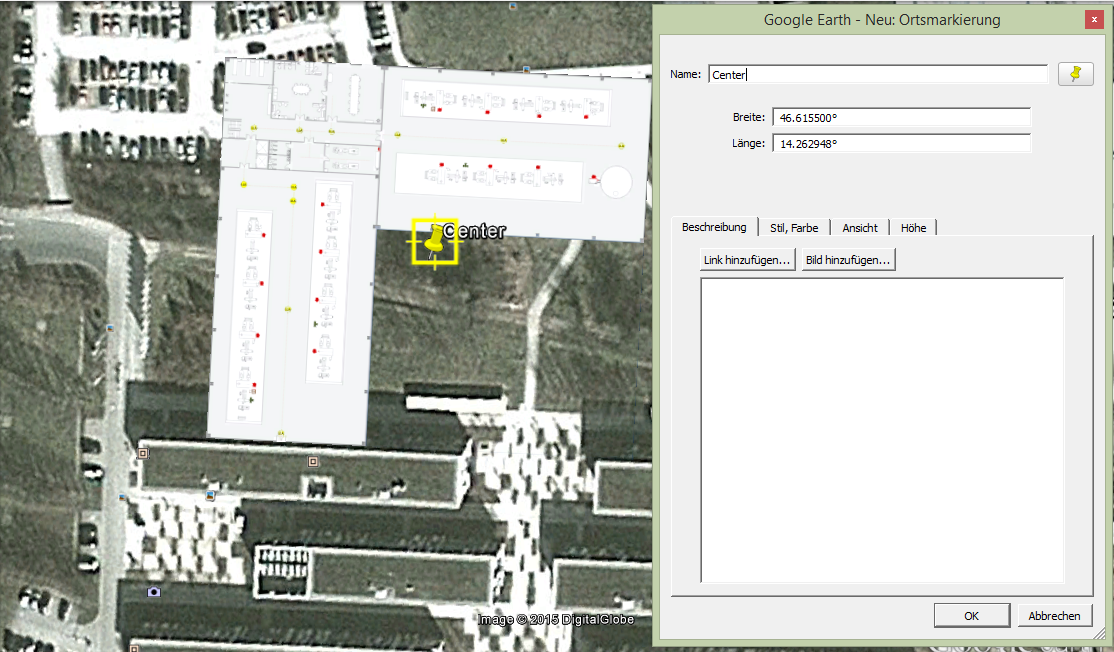1114x652 pixels.
Task: Click the small photo icon on the floor plan's top edge
Action: point(526,70)
